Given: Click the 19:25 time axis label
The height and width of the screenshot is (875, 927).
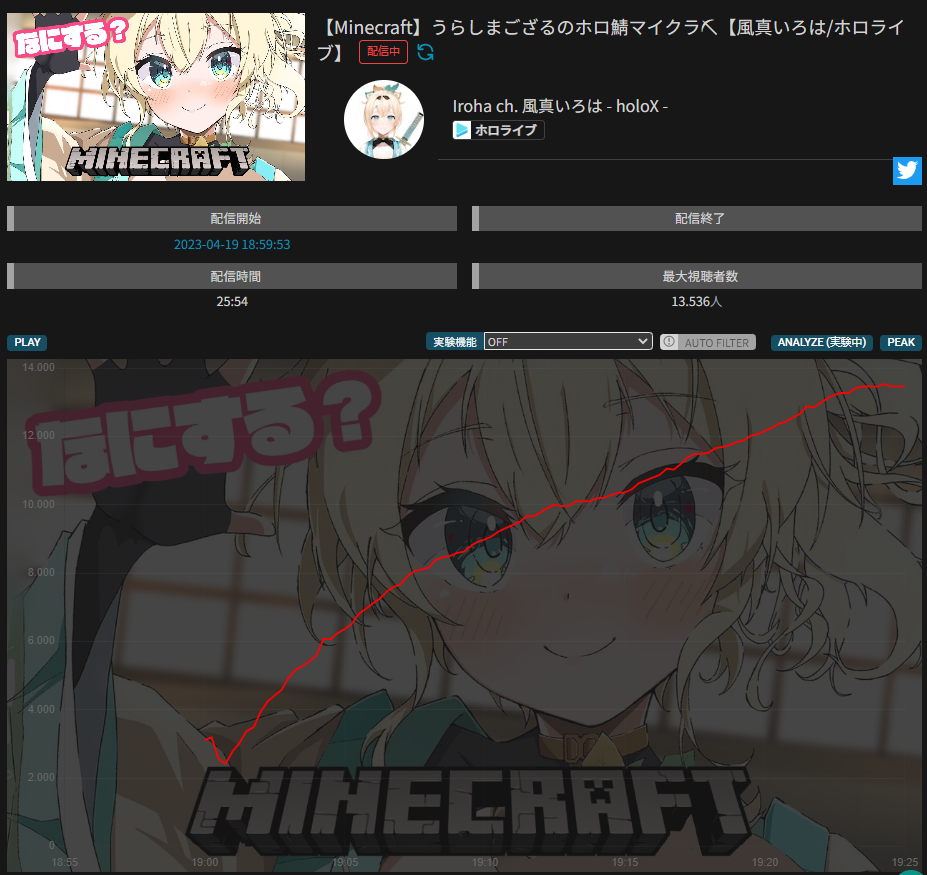Looking at the screenshot, I should click(905, 862).
